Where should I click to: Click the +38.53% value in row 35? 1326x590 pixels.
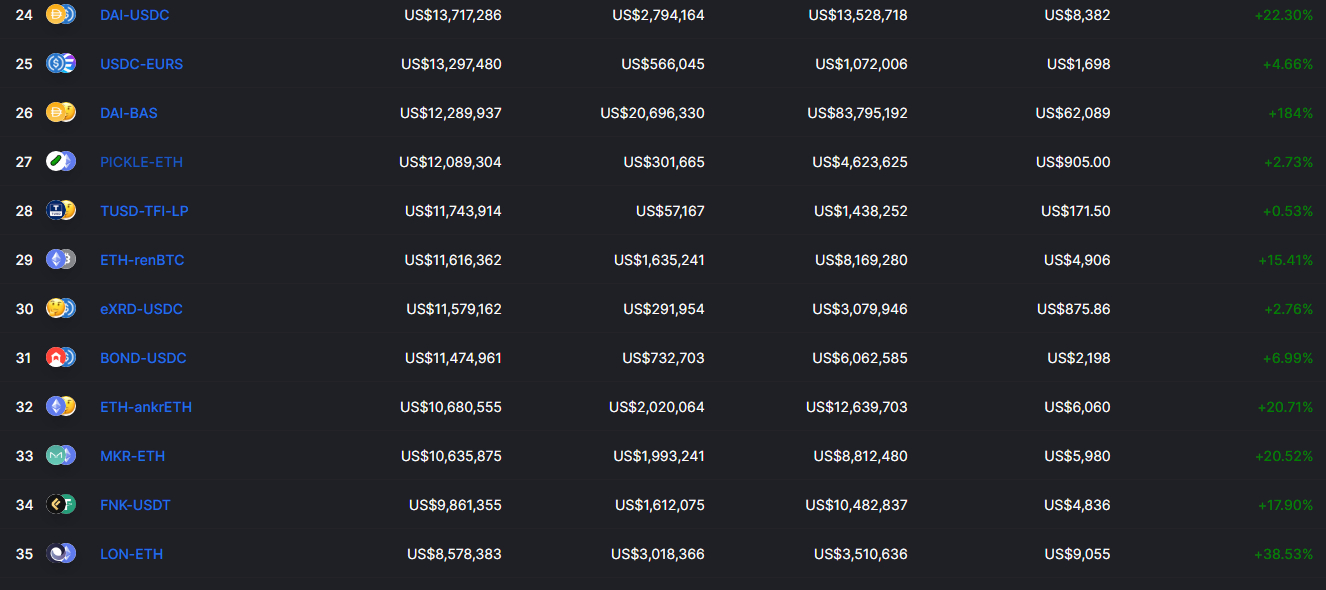(1283, 554)
